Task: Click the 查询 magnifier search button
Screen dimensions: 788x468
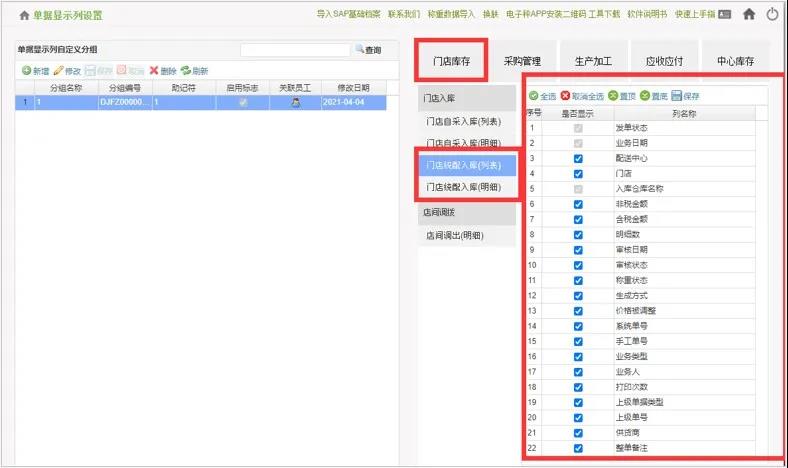Action: (368, 50)
